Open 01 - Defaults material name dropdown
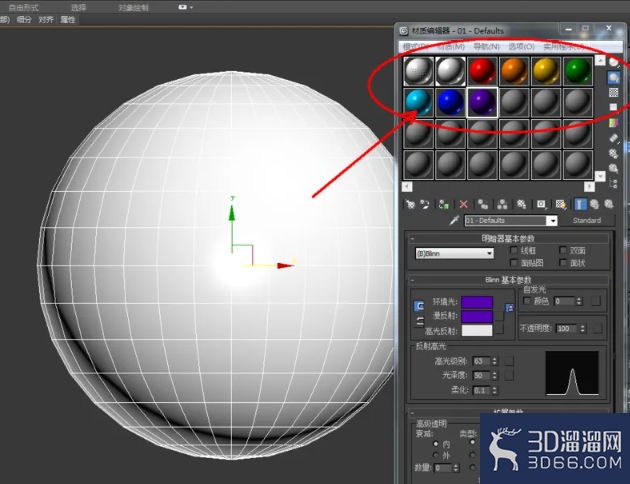The height and width of the screenshot is (484, 630). pos(553,221)
